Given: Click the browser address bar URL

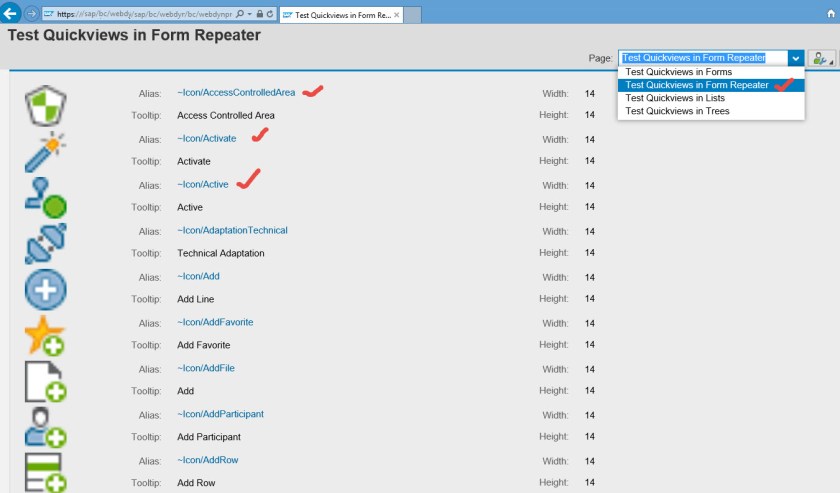Looking at the screenshot, I should [x=145, y=14].
